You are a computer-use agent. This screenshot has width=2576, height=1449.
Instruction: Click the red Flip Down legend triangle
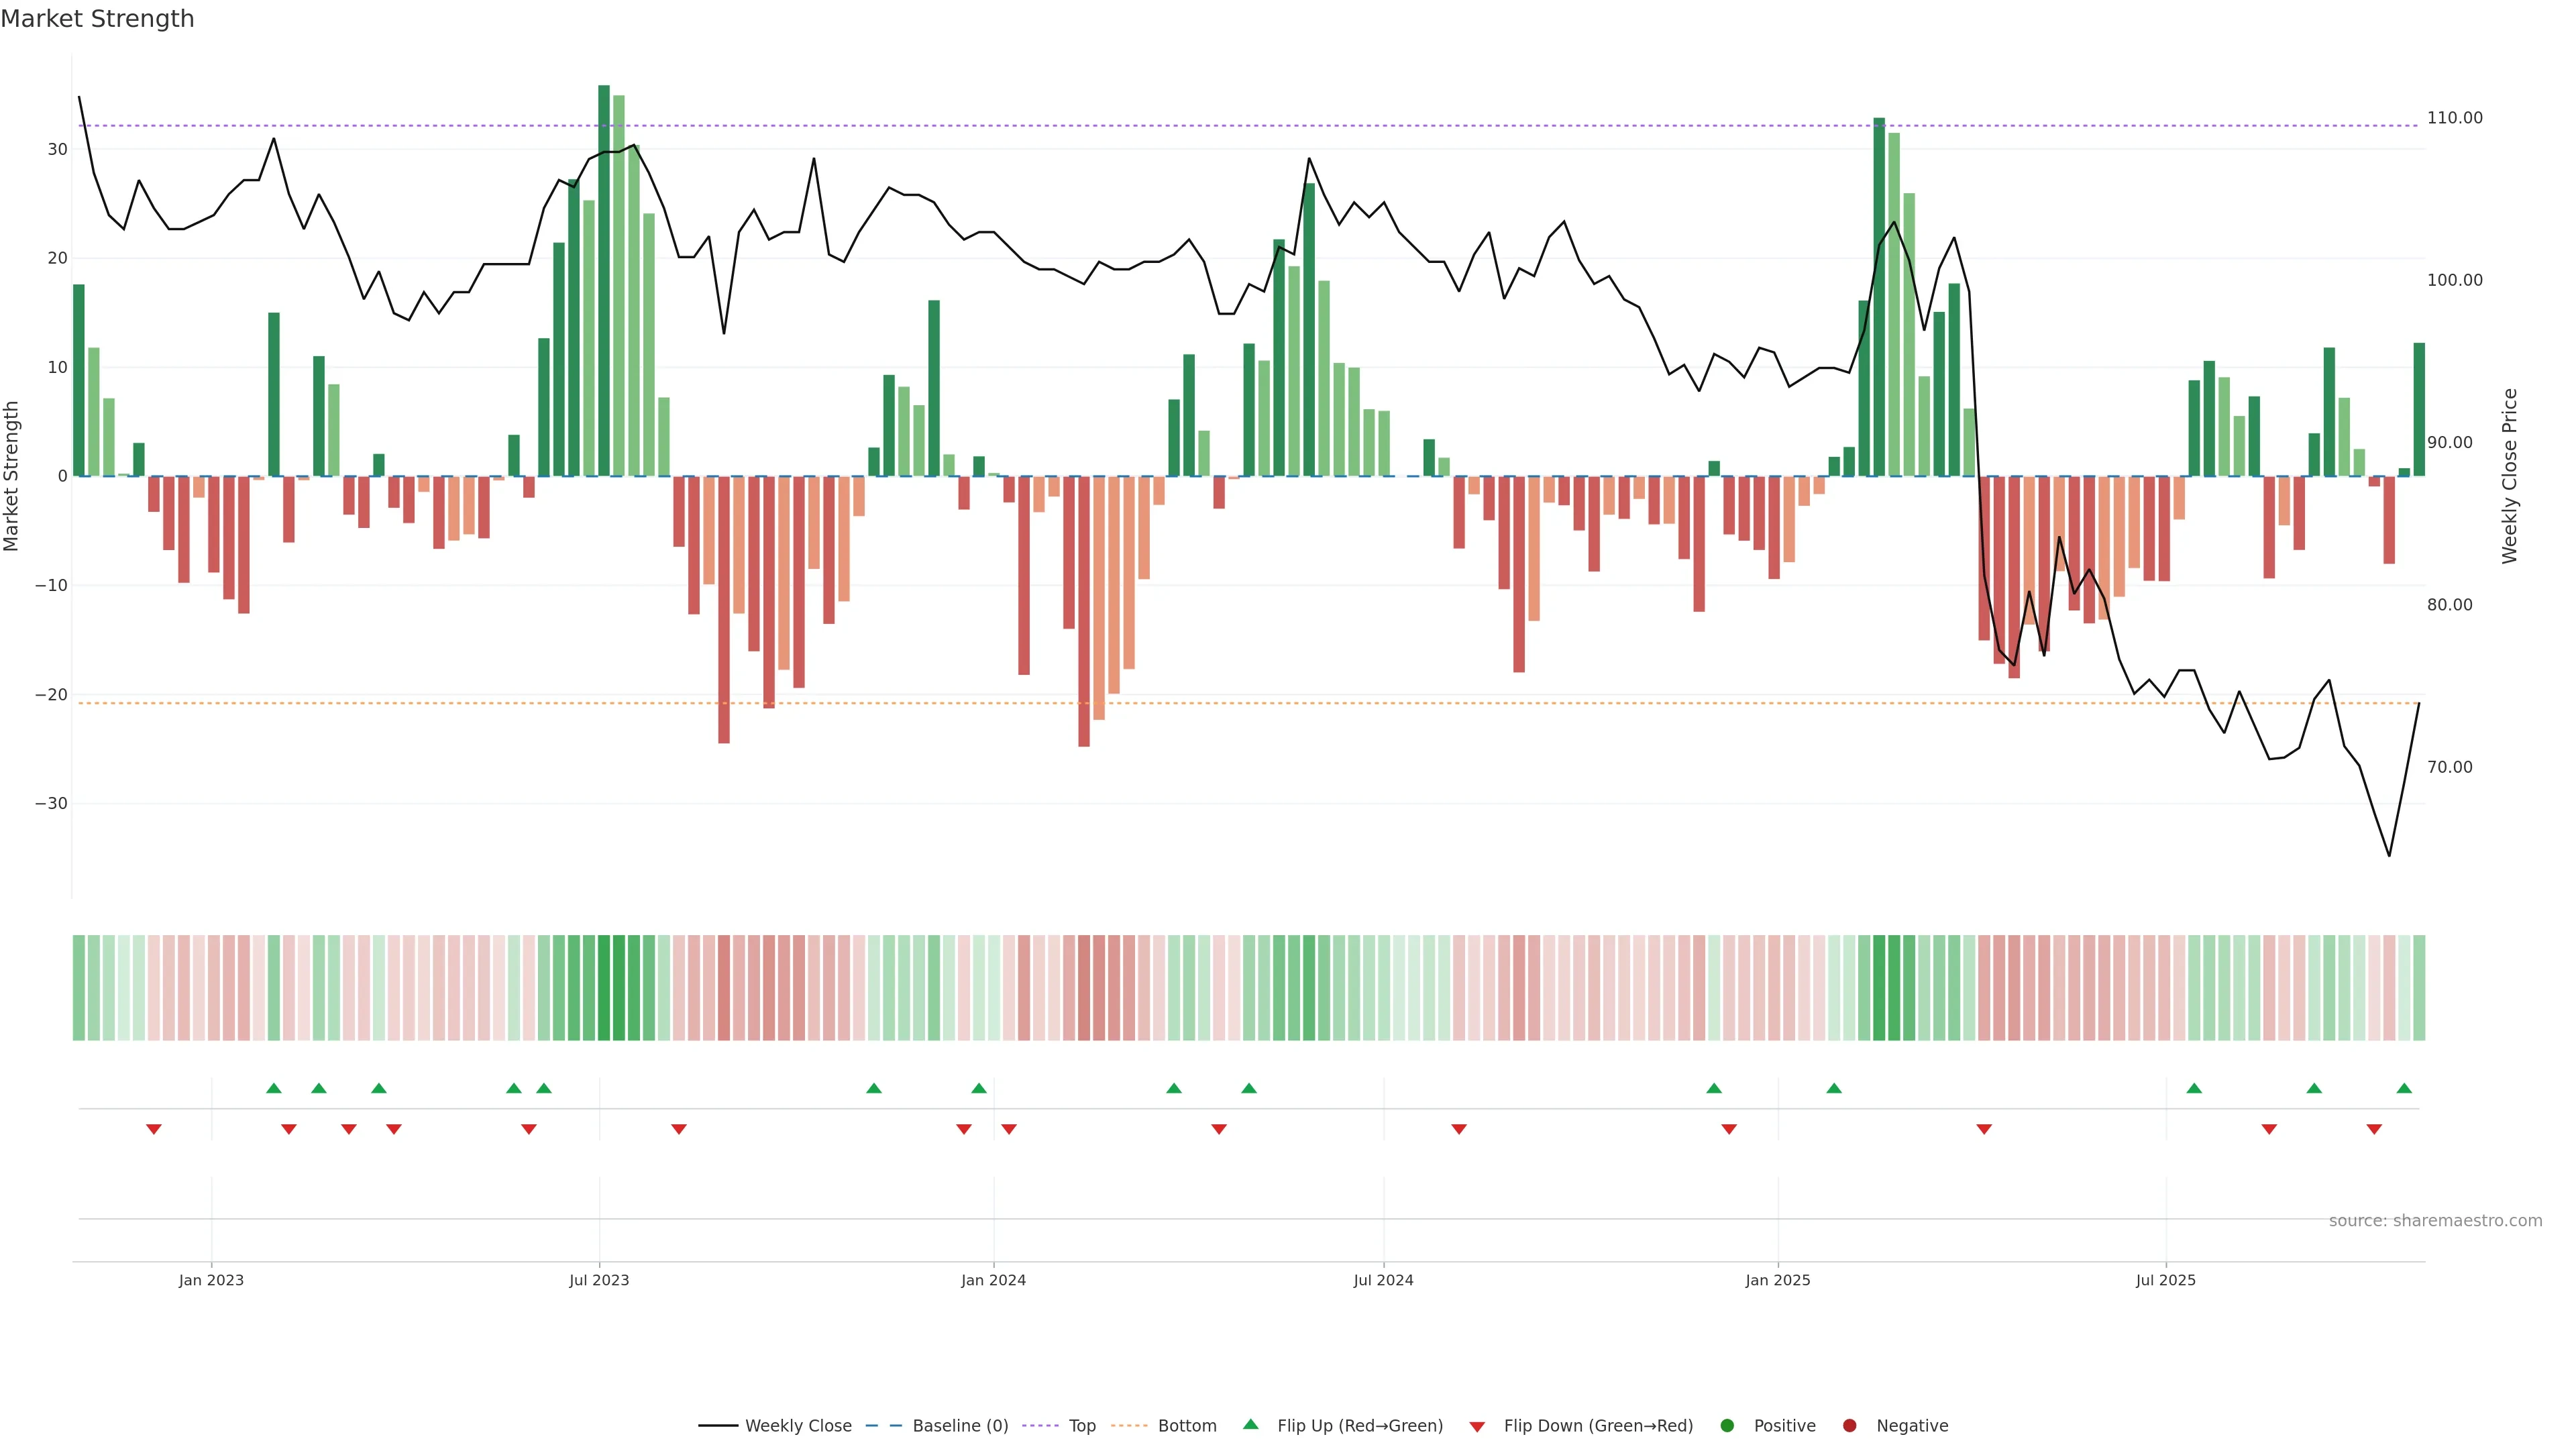[x=1477, y=1426]
